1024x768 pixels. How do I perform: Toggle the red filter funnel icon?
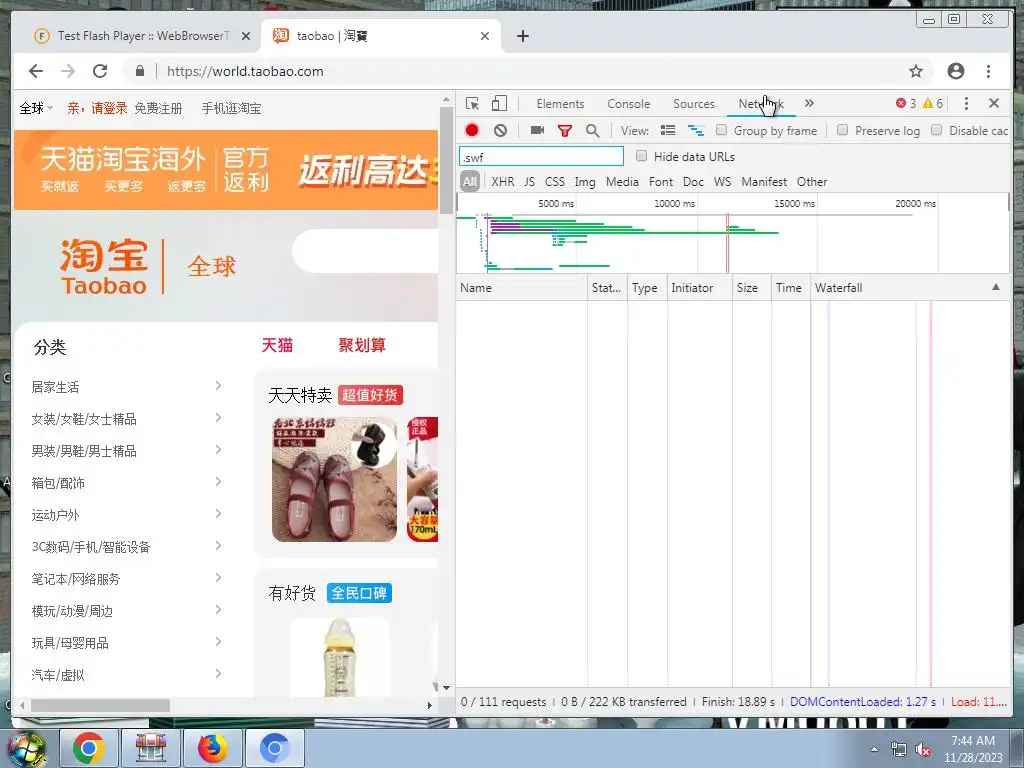coord(565,131)
